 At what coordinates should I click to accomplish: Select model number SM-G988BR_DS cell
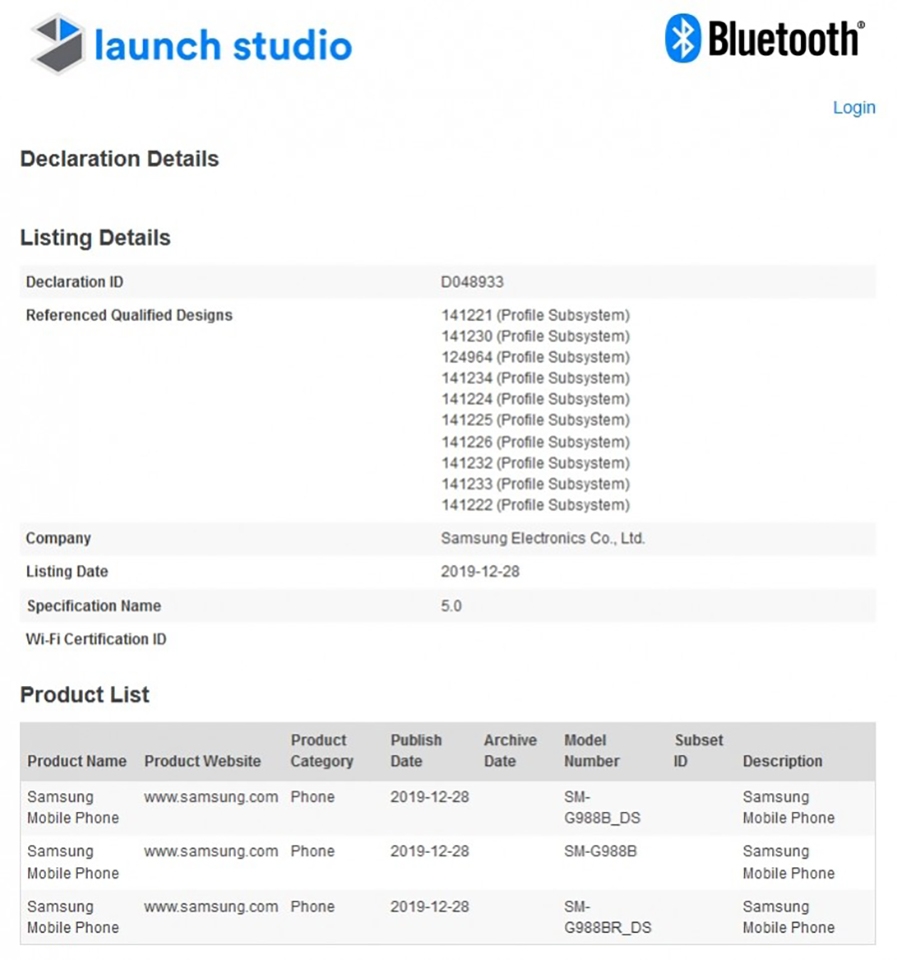(x=607, y=917)
